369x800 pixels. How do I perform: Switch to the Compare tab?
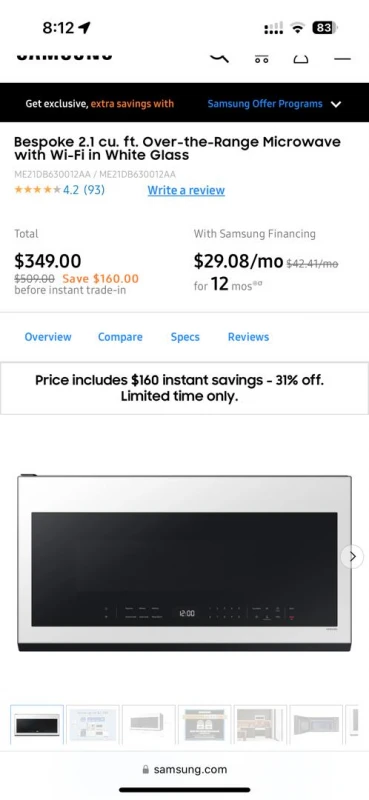coord(120,337)
